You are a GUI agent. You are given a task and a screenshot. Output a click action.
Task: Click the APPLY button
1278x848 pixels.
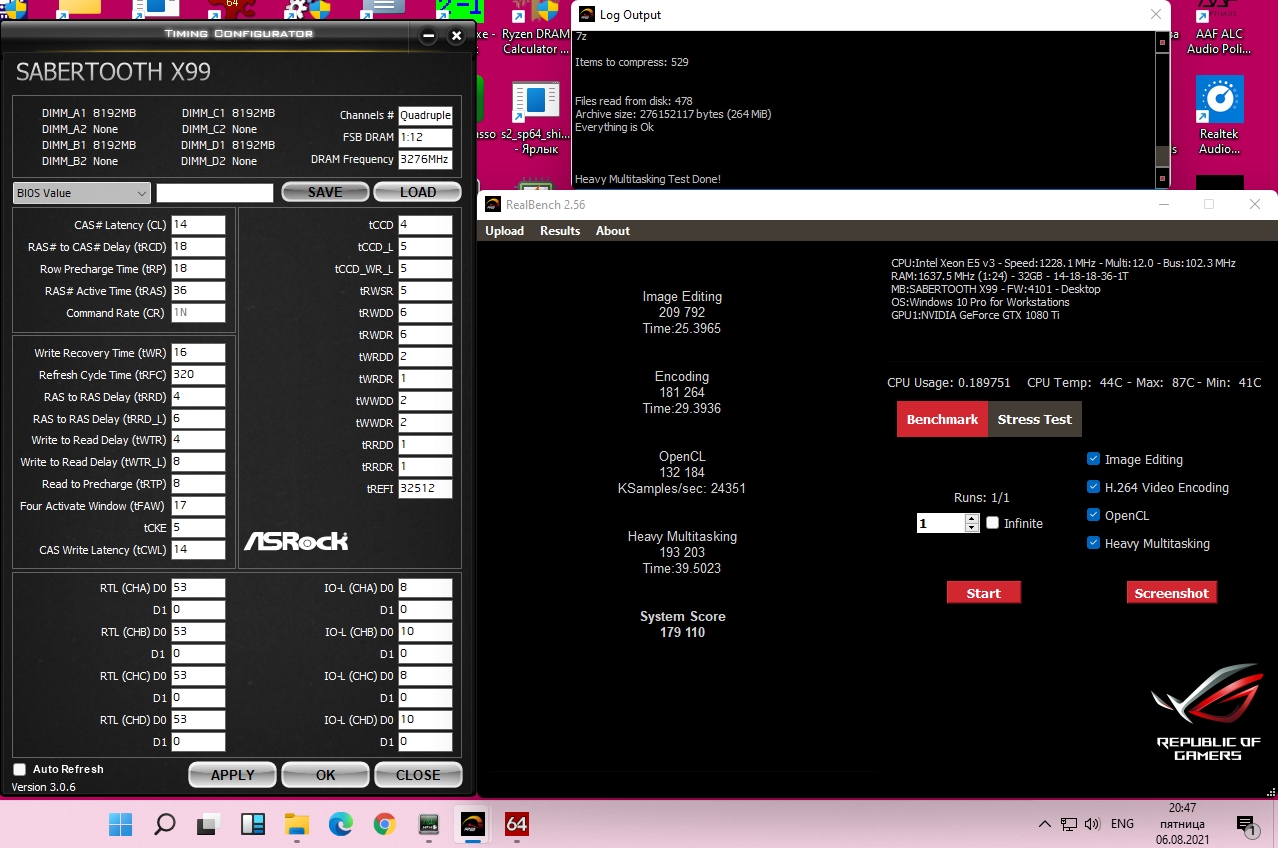(233, 775)
